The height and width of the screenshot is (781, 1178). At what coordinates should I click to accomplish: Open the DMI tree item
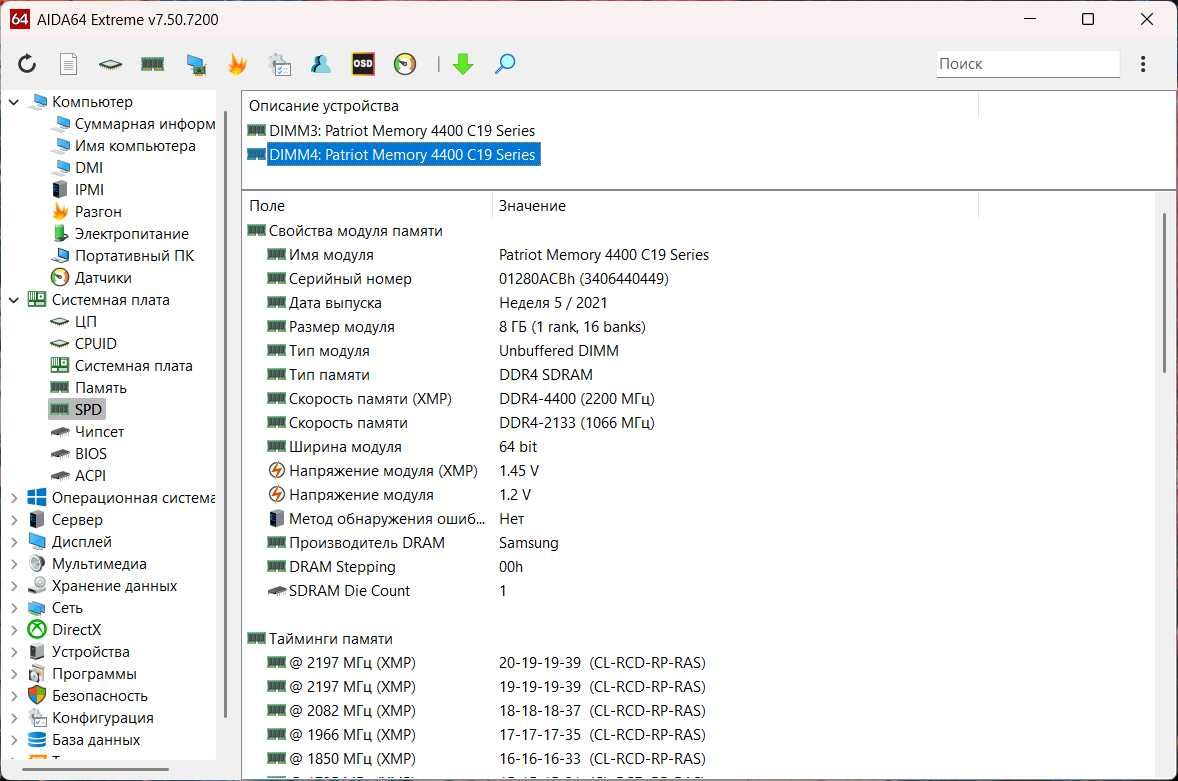[78, 167]
